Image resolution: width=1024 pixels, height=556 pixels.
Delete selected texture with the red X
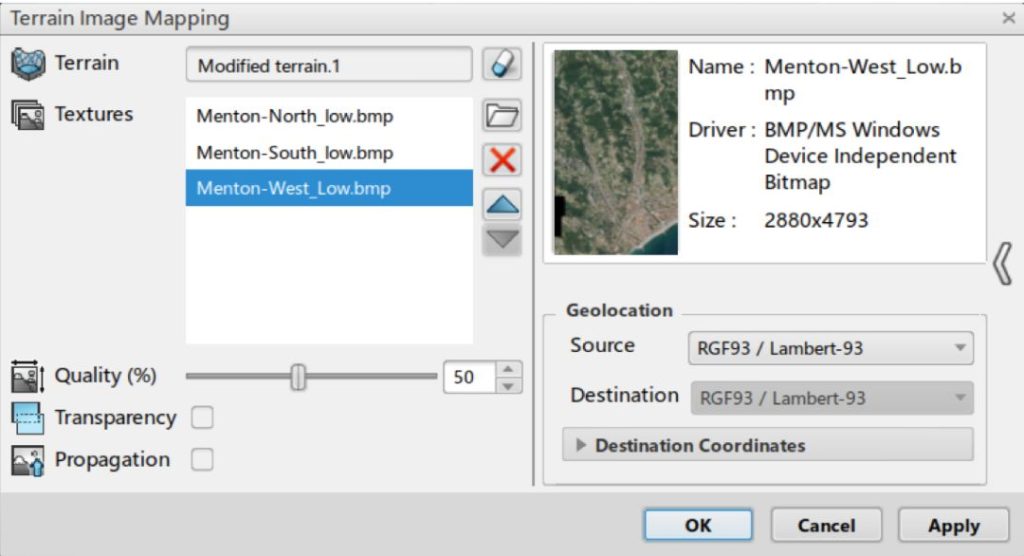tap(502, 160)
